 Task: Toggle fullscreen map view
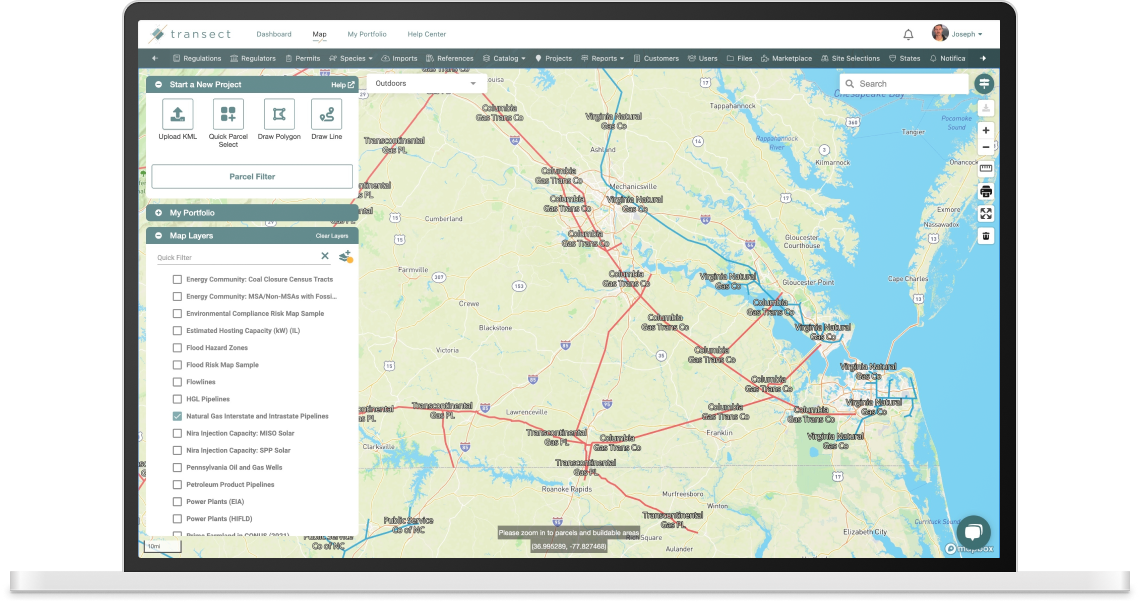coord(986,213)
